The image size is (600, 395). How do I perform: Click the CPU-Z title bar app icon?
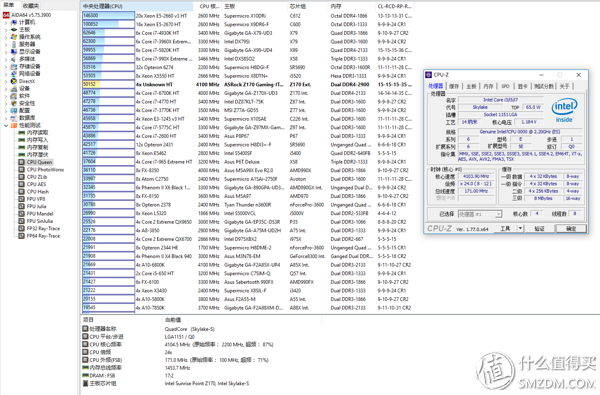coord(429,75)
